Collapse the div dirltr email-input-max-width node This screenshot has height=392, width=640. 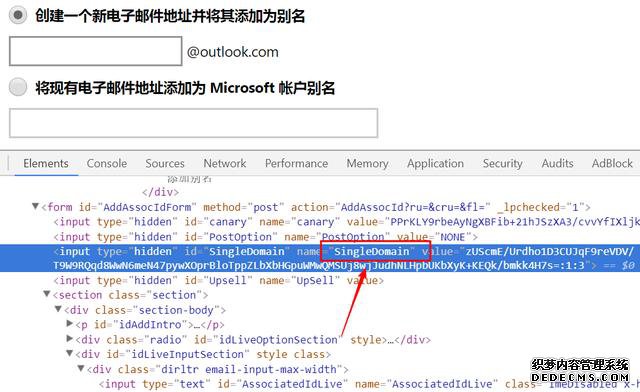[x=81, y=369]
